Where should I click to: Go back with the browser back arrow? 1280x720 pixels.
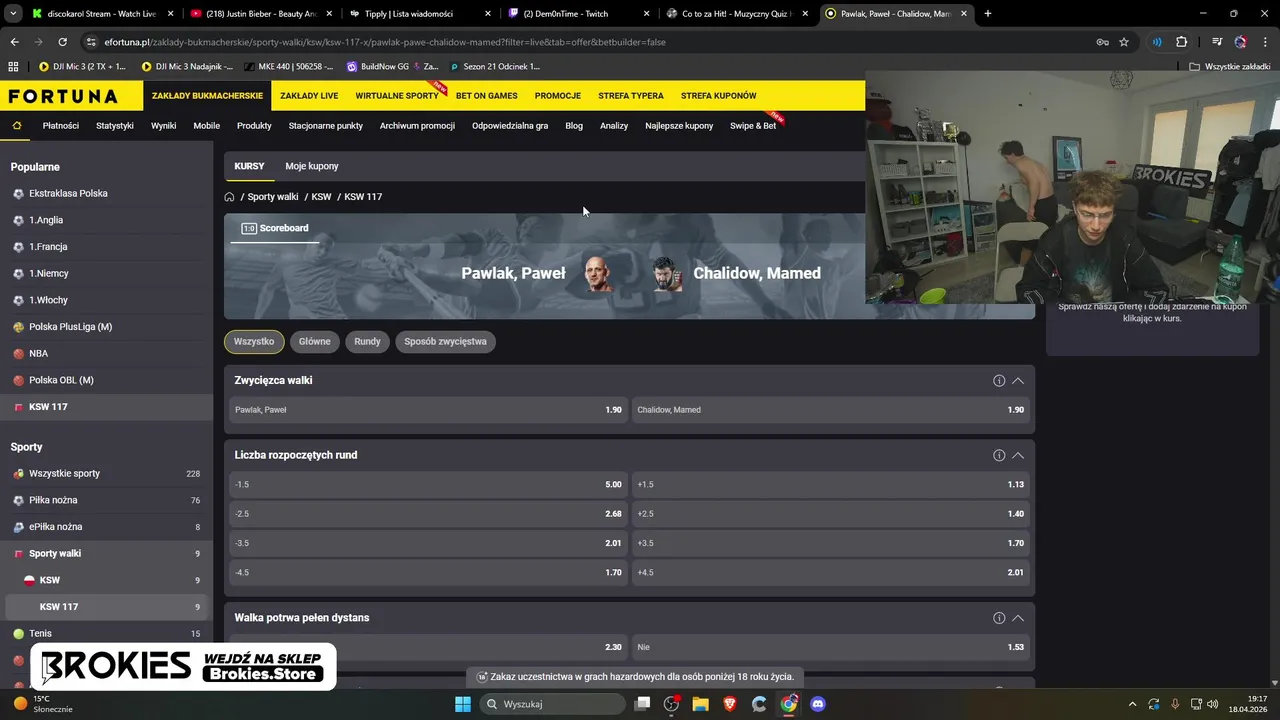14,42
